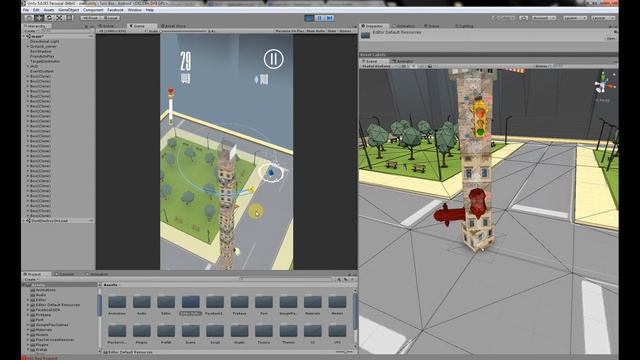The image size is (640, 360).
Task: Open the Layout dropdown
Action: [x=602, y=18]
